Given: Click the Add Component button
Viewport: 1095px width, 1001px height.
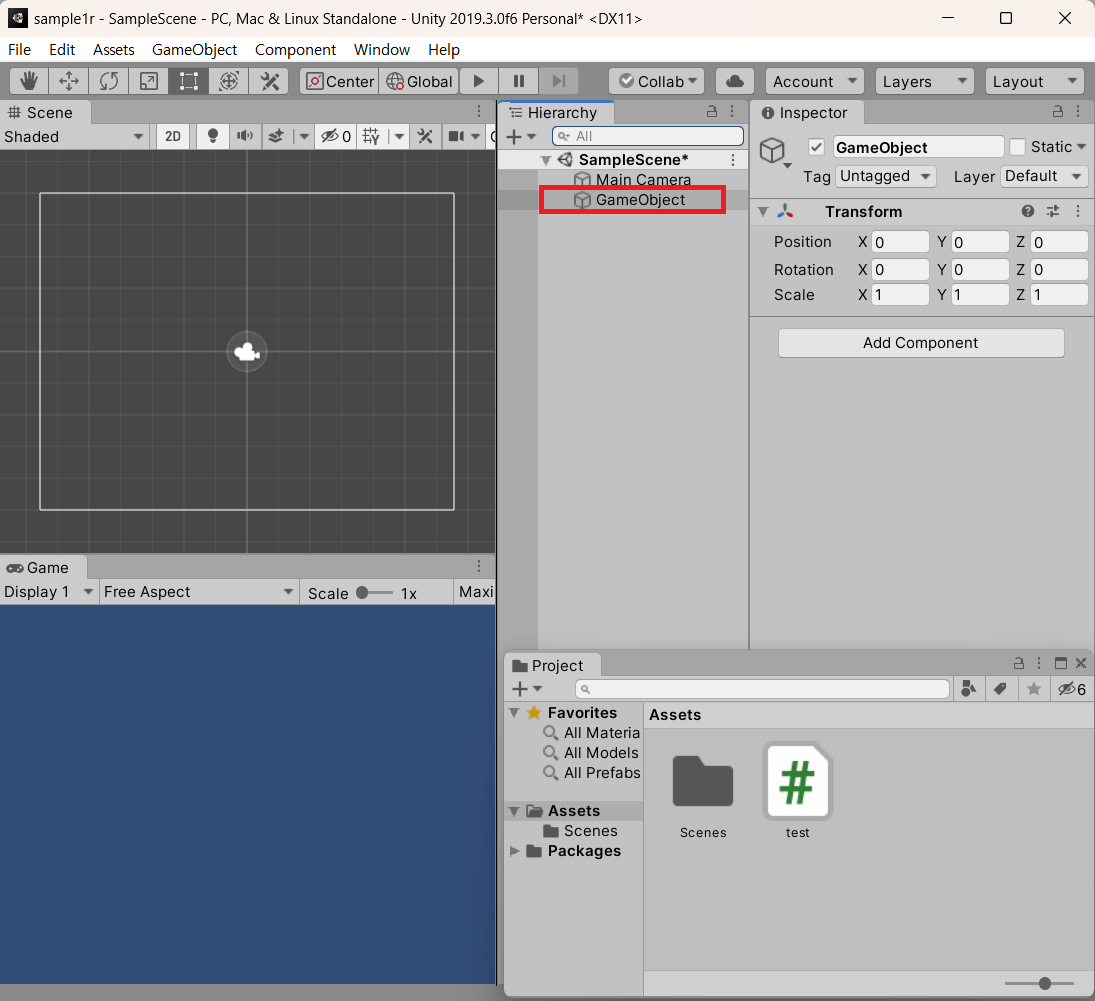Looking at the screenshot, I should click(x=921, y=343).
